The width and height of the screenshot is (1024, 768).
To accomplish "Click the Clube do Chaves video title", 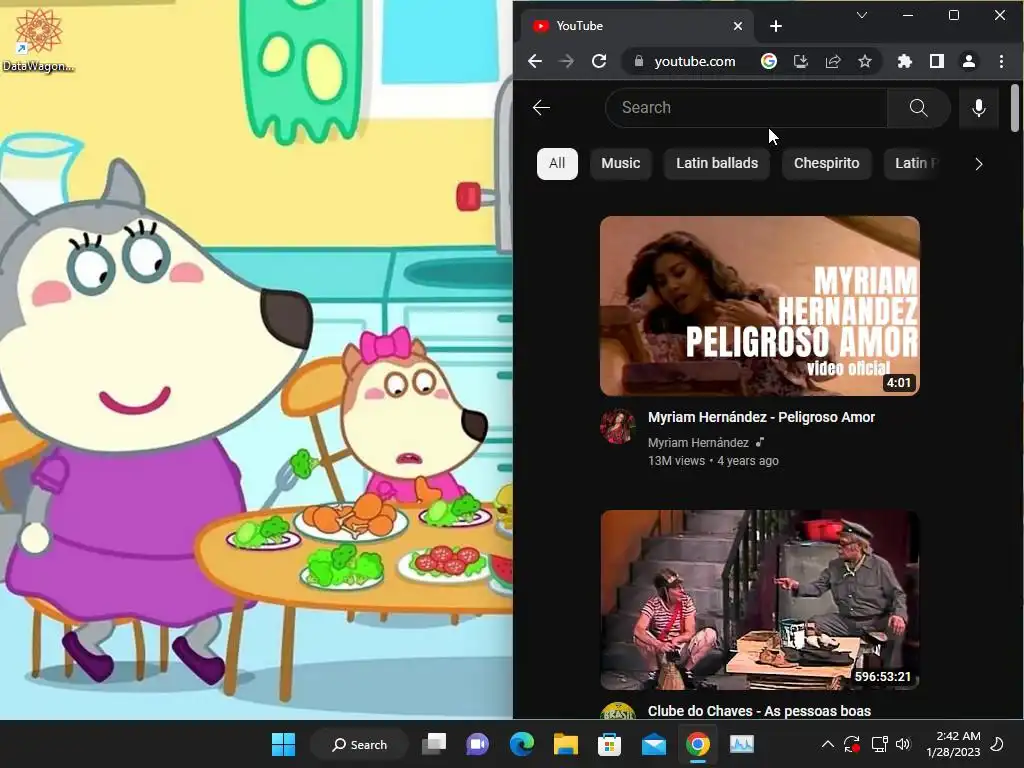I will point(759,711).
